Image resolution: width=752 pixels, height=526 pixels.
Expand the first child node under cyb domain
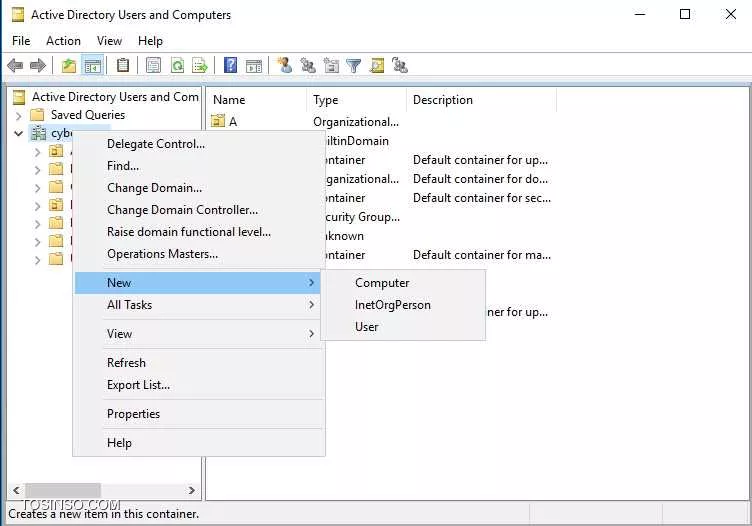pos(37,152)
